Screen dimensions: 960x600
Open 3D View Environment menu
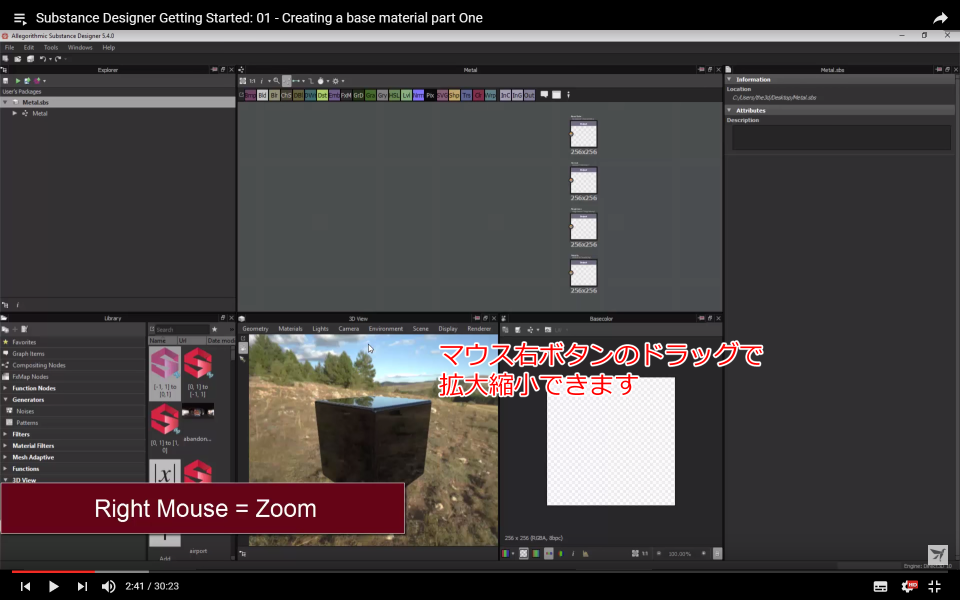pos(386,329)
